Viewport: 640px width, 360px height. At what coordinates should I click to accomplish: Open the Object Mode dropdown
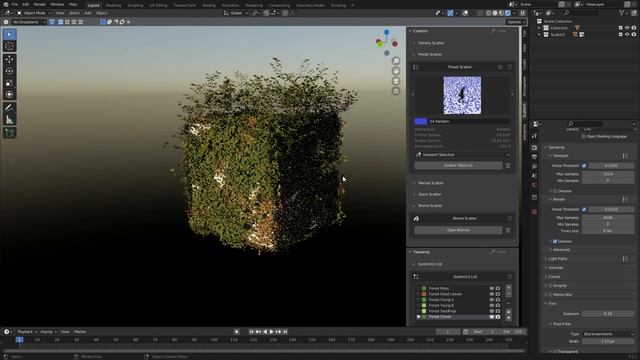click(x=34, y=13)
